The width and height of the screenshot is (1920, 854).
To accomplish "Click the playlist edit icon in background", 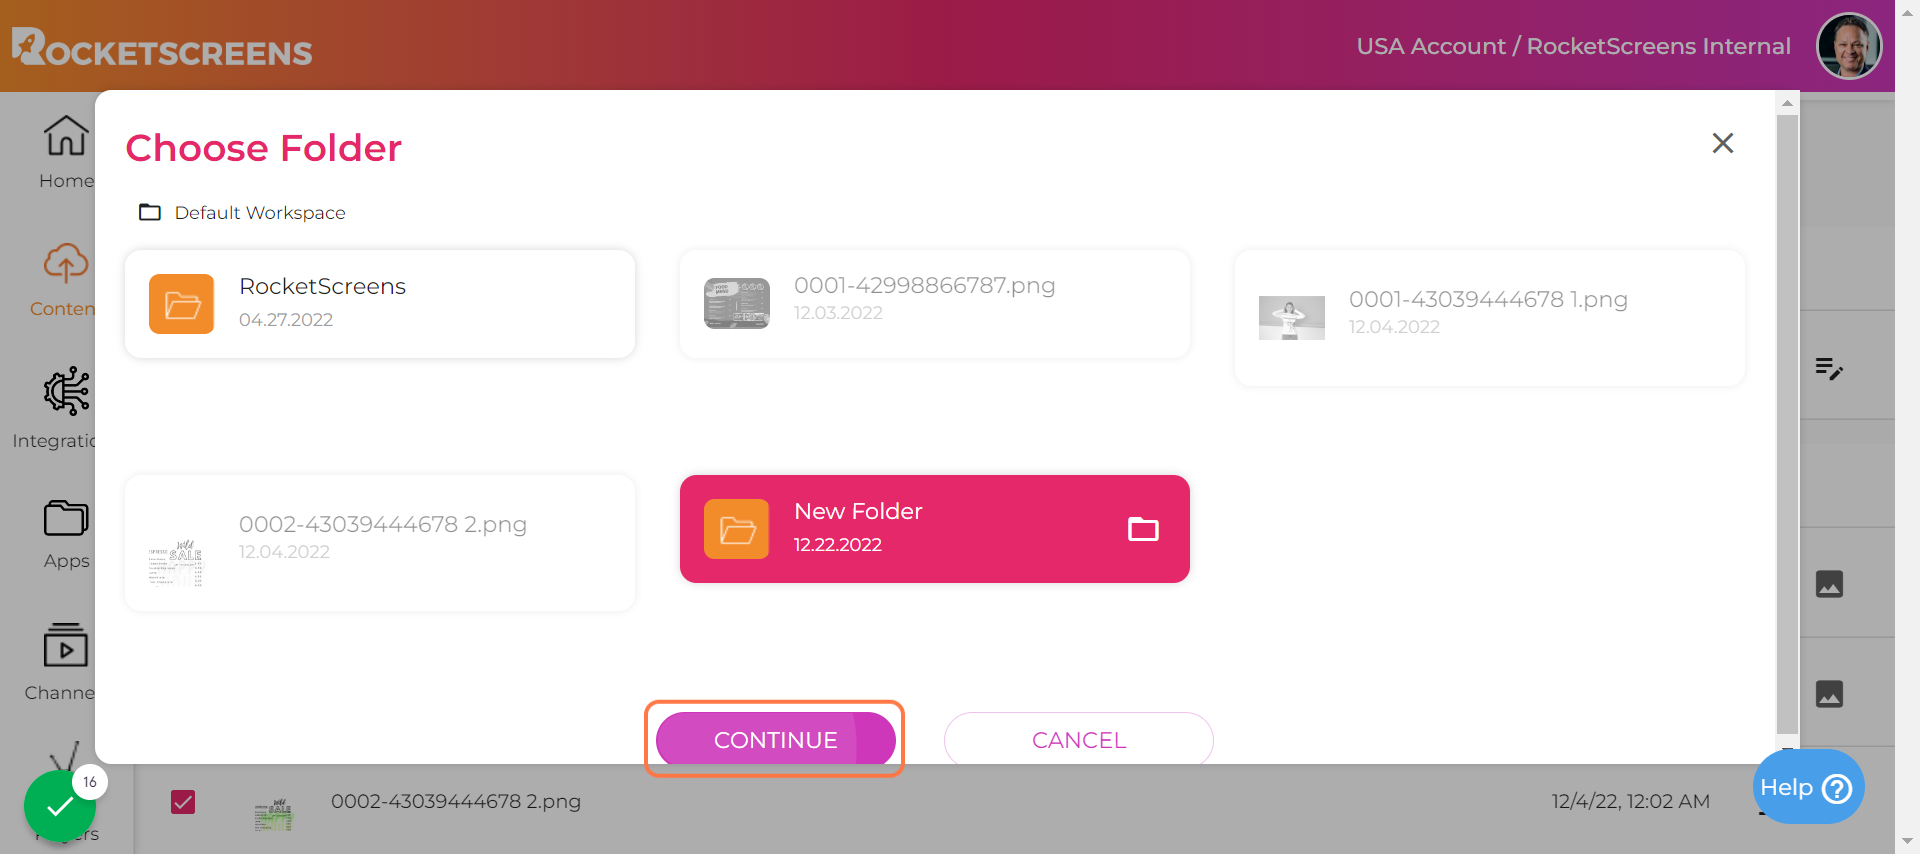I will (1829, 369).
